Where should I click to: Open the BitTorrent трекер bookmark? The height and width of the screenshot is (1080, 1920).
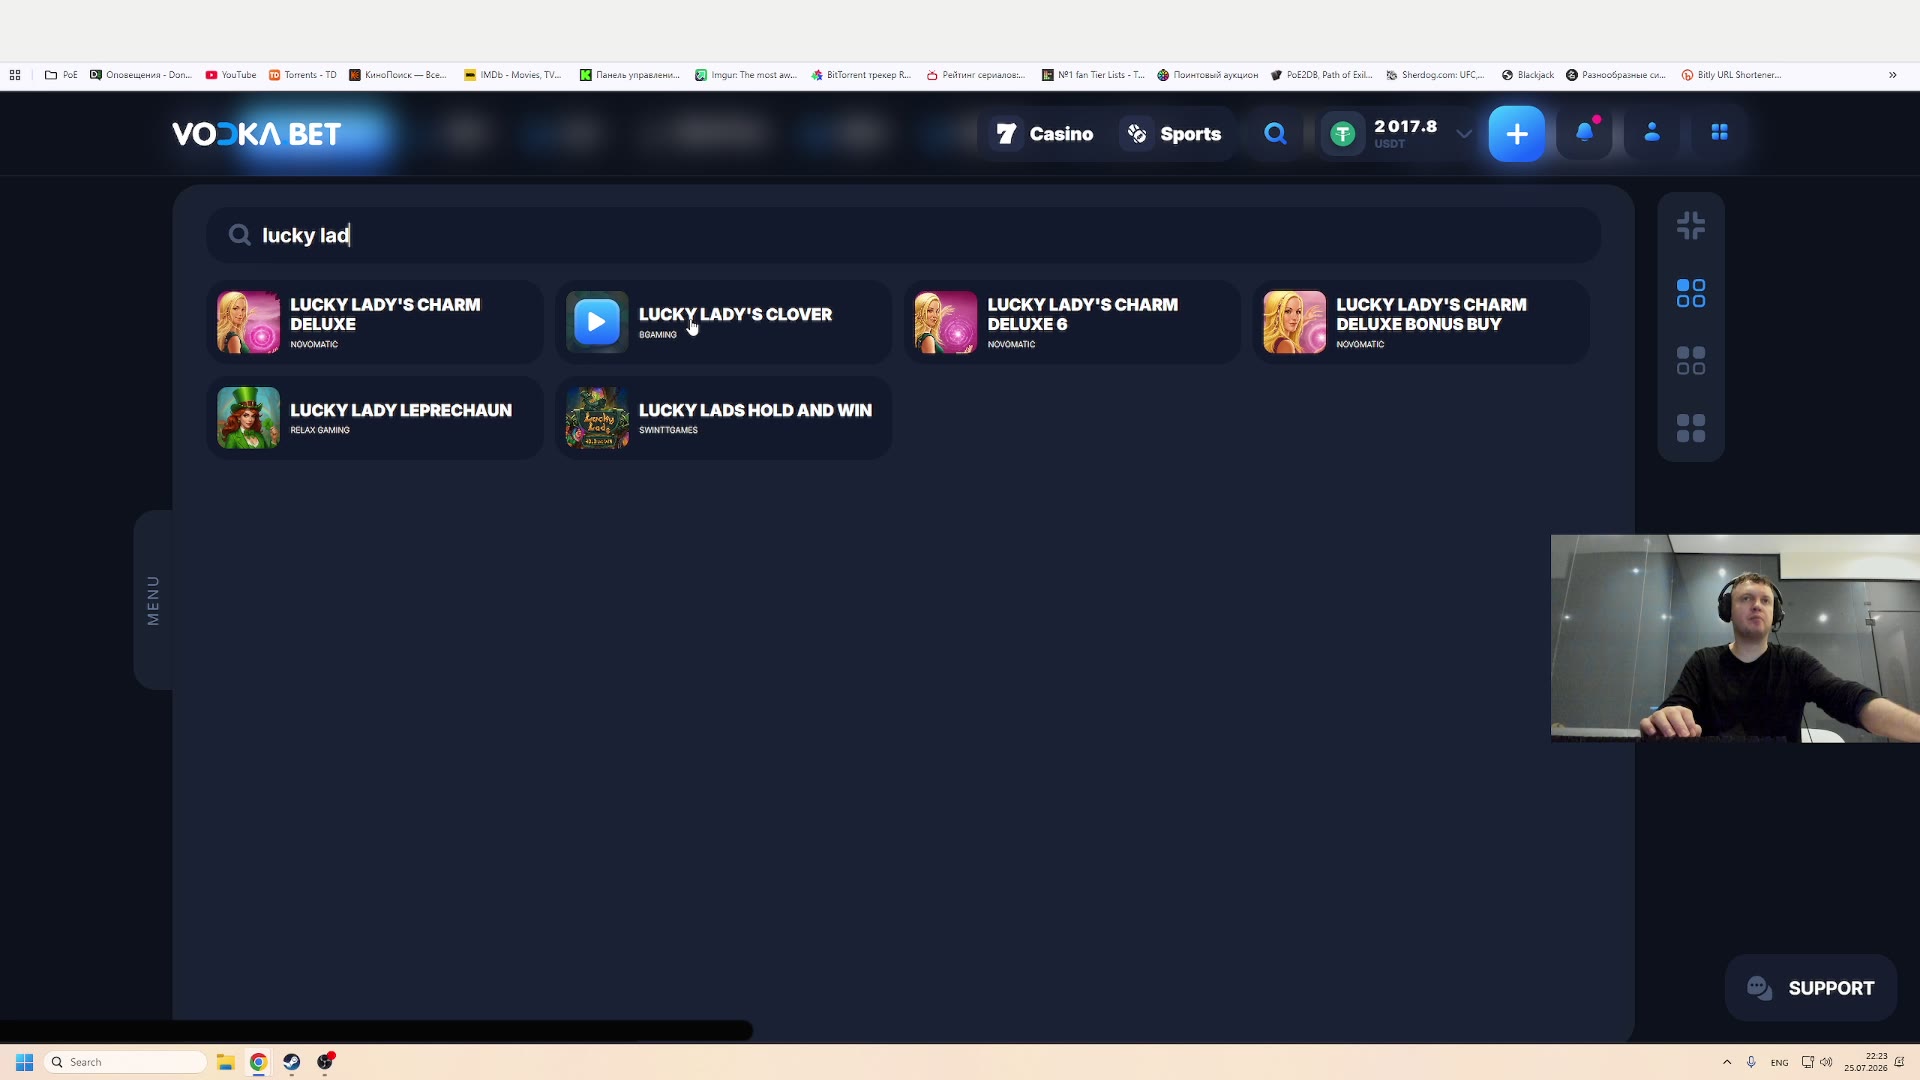point(862,75)
